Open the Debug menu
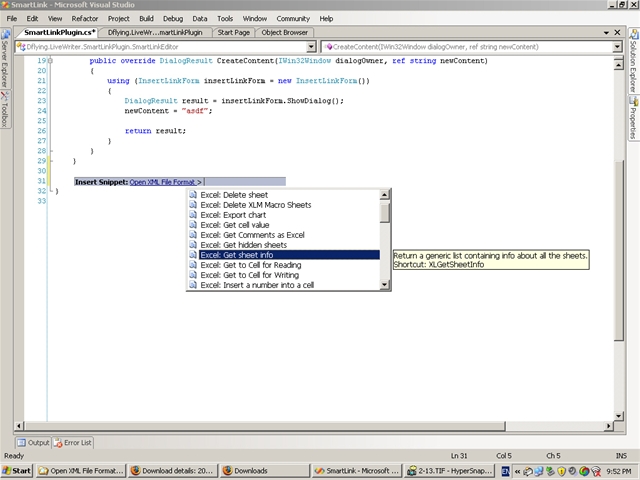 [173, 18]
